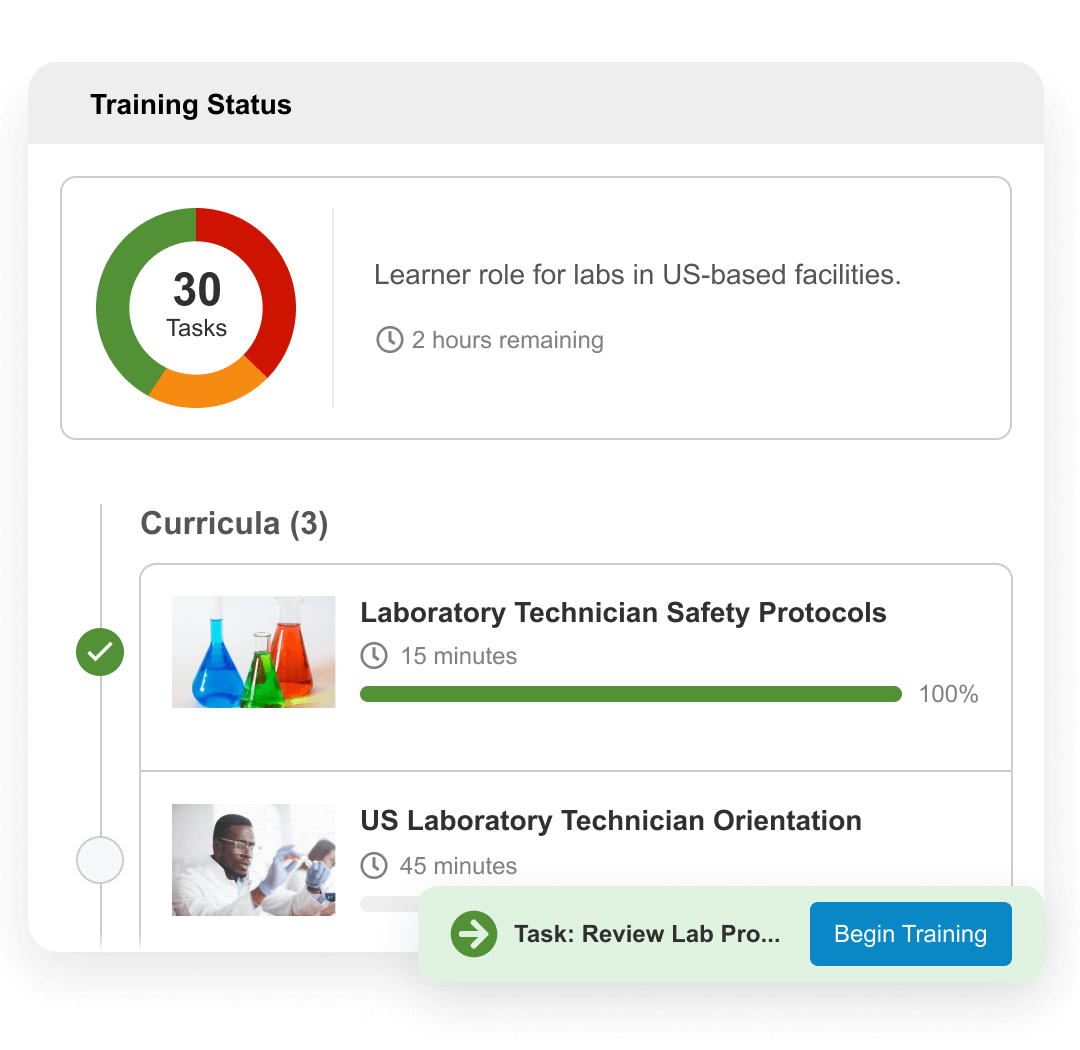The width and height of the screenshot is (1080, 1050).
Task: Click the Begin Training button
Action: pyautogui.click(x=910, y=934)
